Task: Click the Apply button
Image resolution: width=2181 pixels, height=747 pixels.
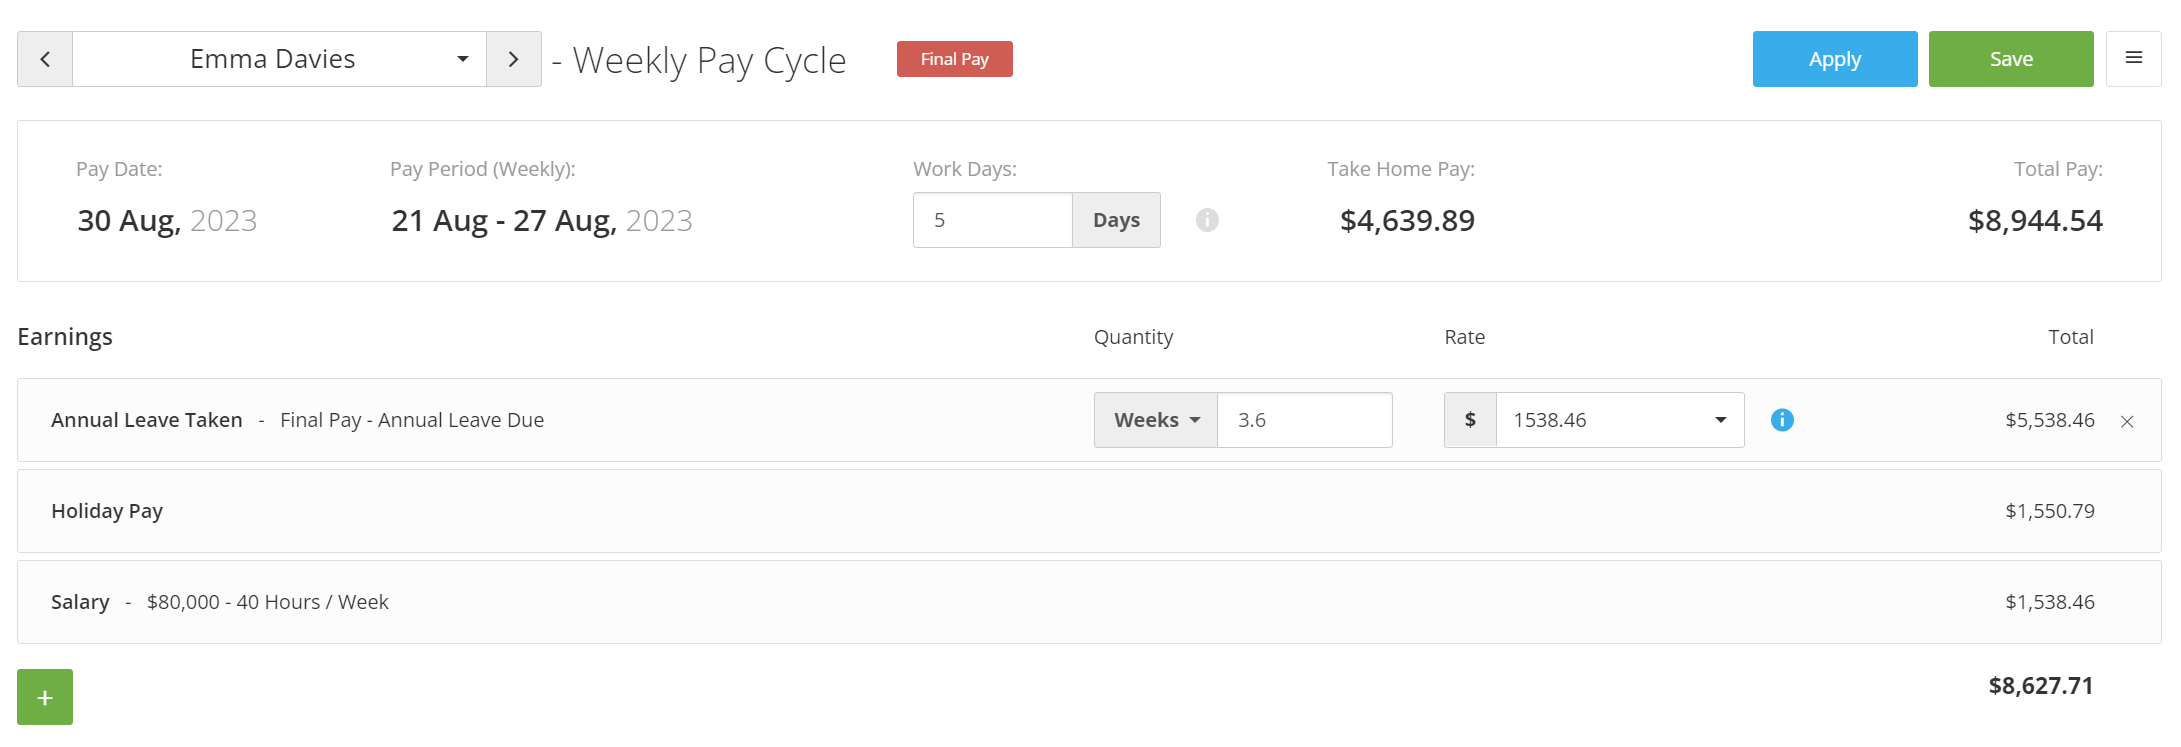Action: tap(1835, 59)
